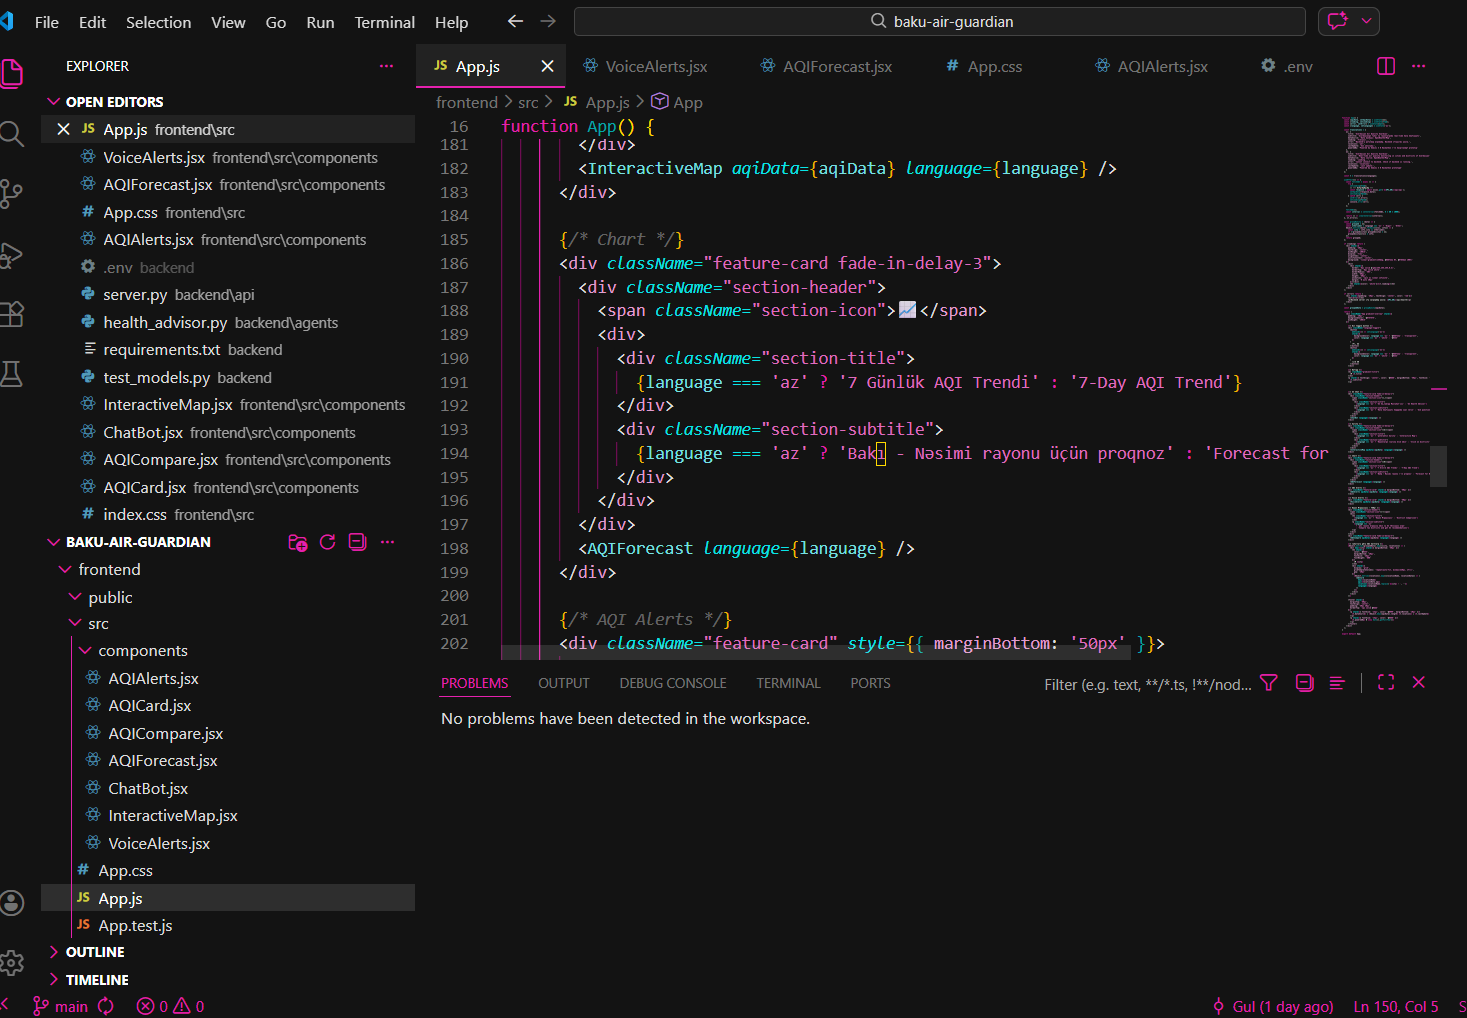Open the Run and Debug view
Image resolution: width=1467 pixels, height=1018 pixels.
pyautogui.click(x=12, y=255)
